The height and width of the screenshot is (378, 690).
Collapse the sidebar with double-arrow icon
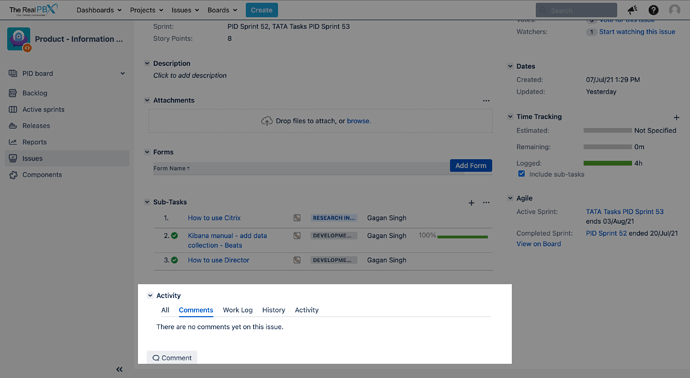119,369
